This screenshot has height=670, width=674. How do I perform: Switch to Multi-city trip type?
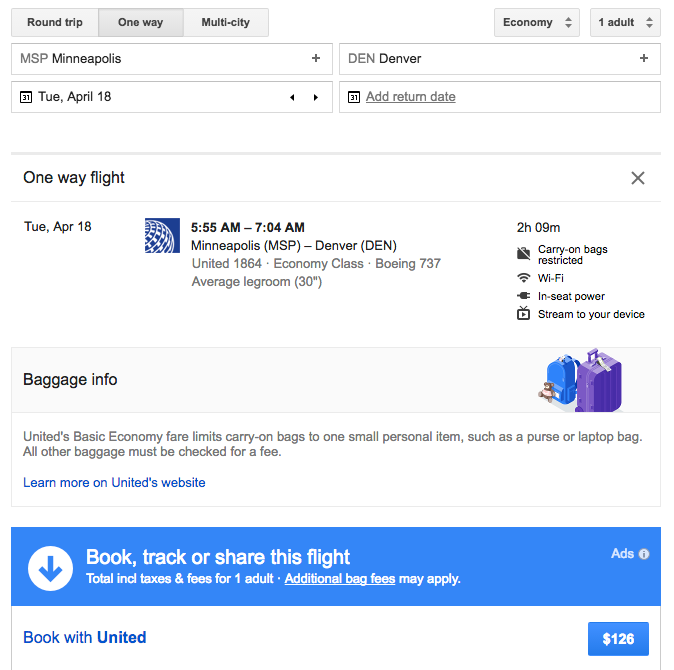[226, 22]
